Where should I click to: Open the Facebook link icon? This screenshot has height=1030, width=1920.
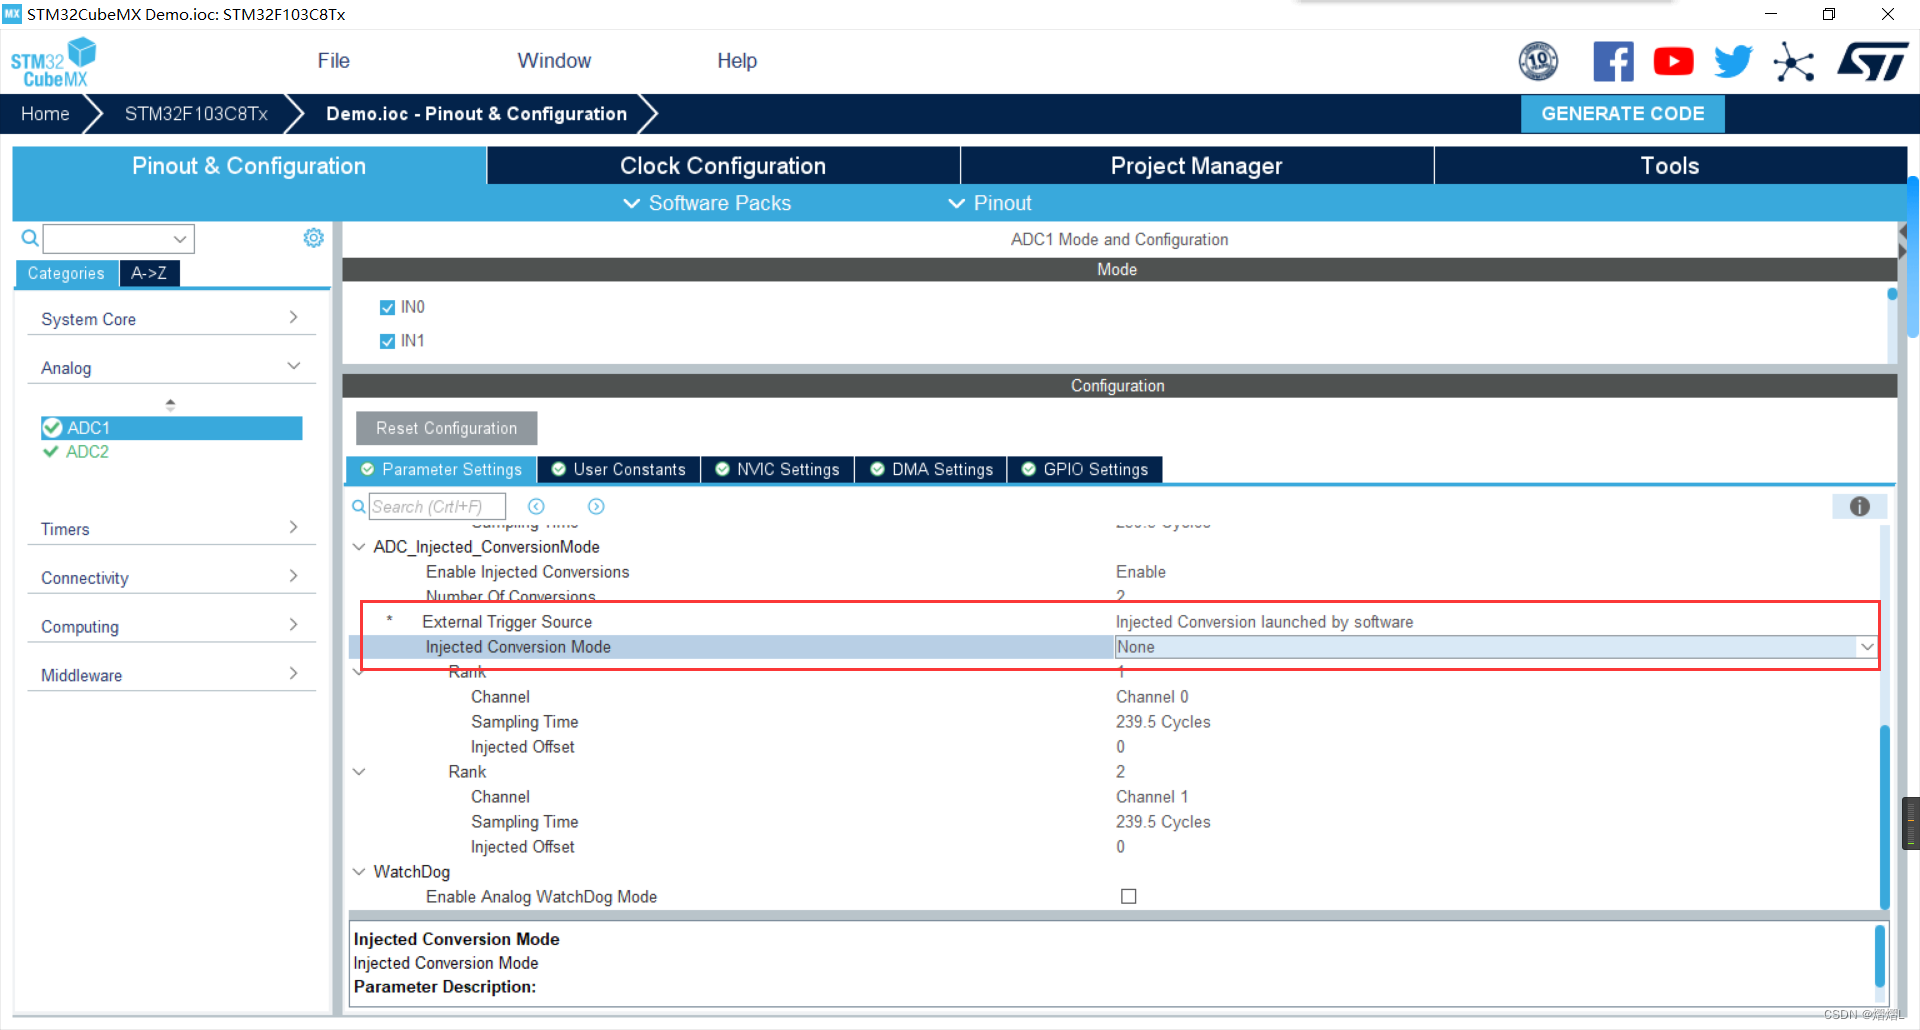coord(1613,62)
